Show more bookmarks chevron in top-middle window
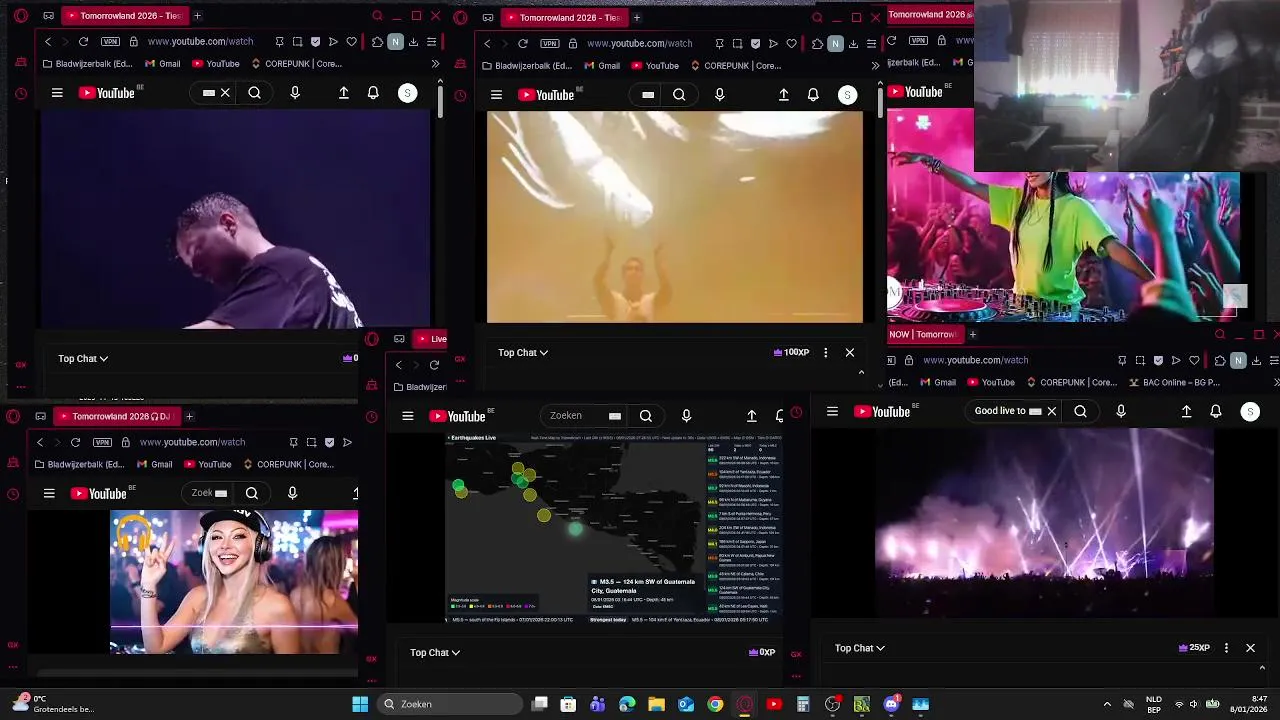The image size is (1280, 720). [x=875, y=66]
